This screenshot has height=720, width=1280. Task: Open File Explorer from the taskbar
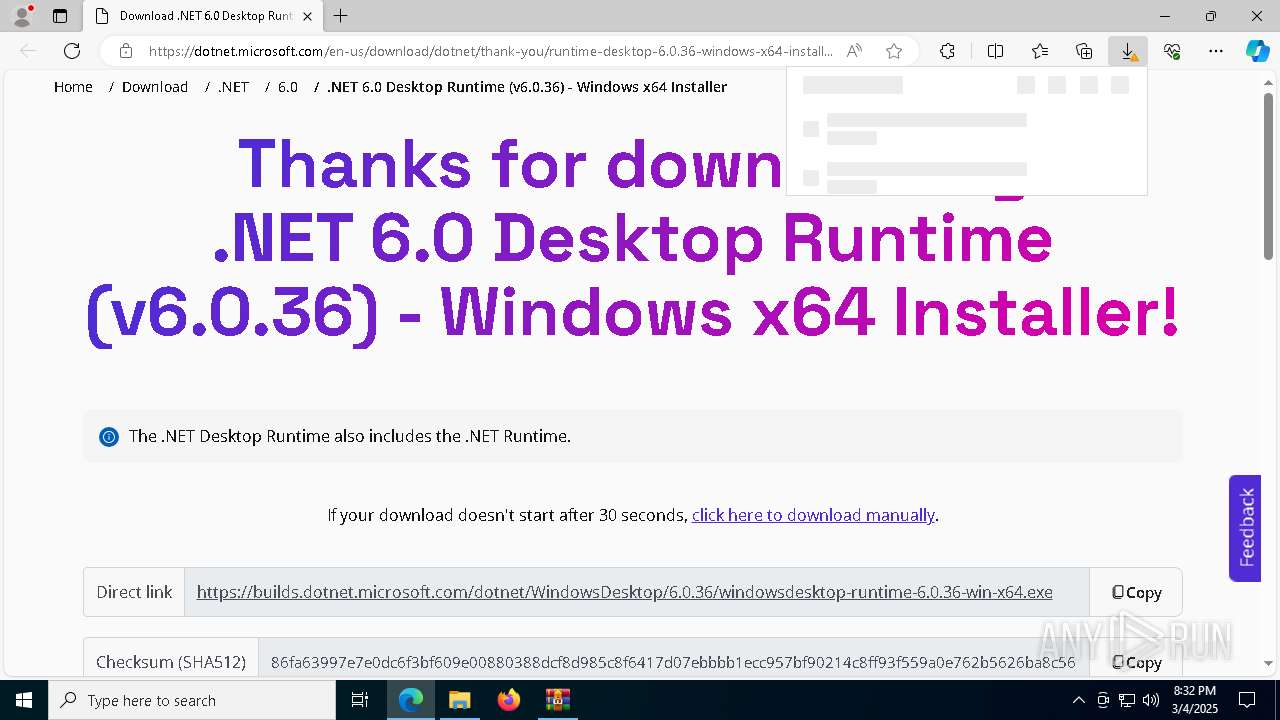459,700
